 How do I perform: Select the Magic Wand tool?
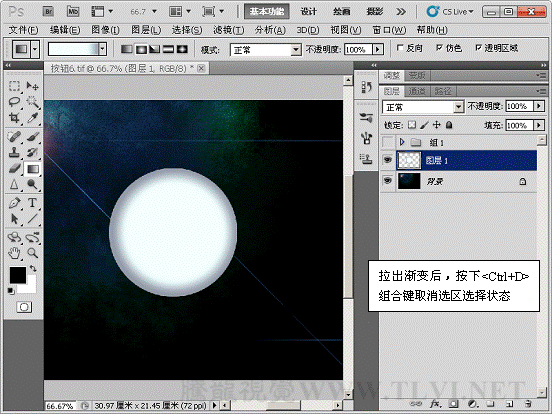tap(33, 102)
